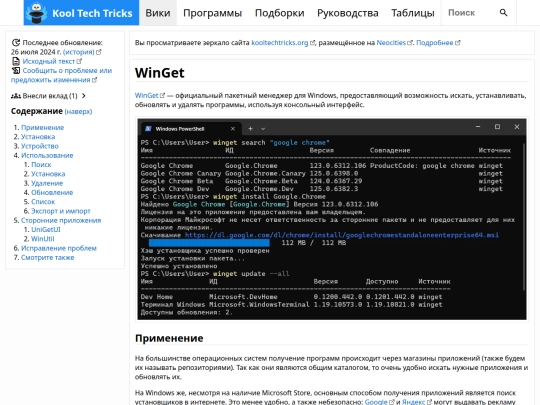Open the Подборки menu item

point(280,13)
